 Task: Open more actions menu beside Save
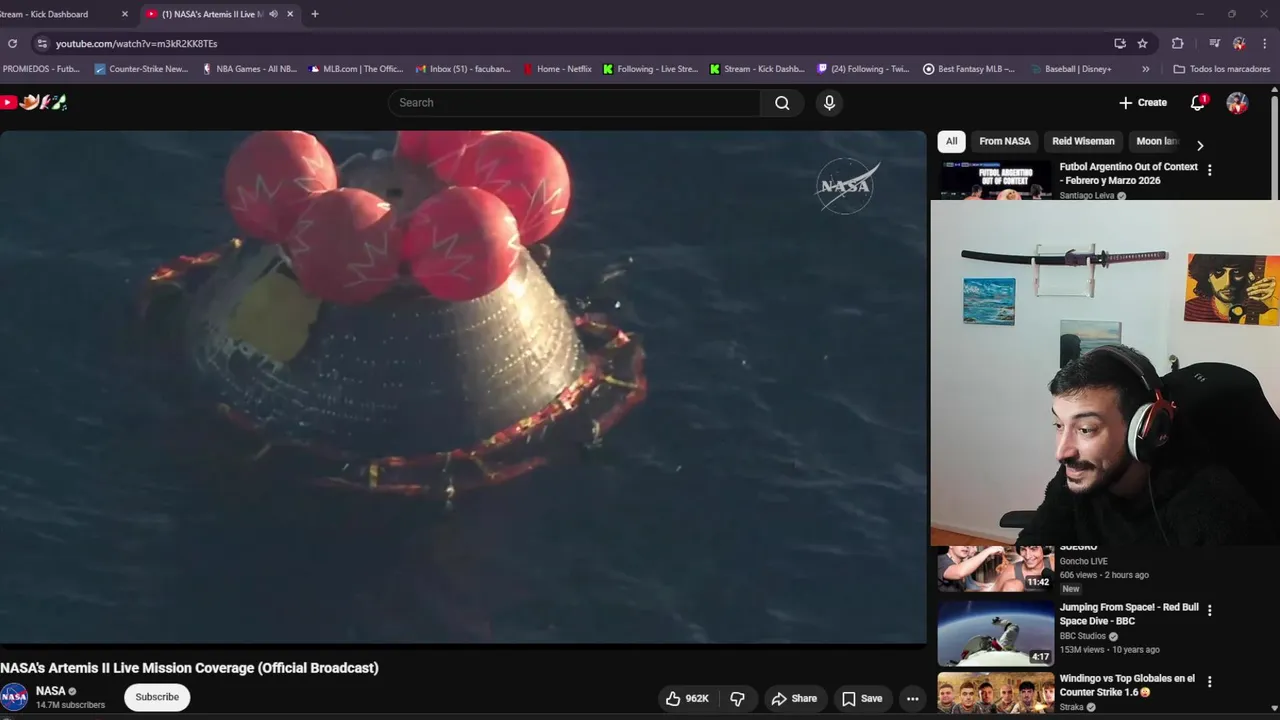(x=912, y=699)
